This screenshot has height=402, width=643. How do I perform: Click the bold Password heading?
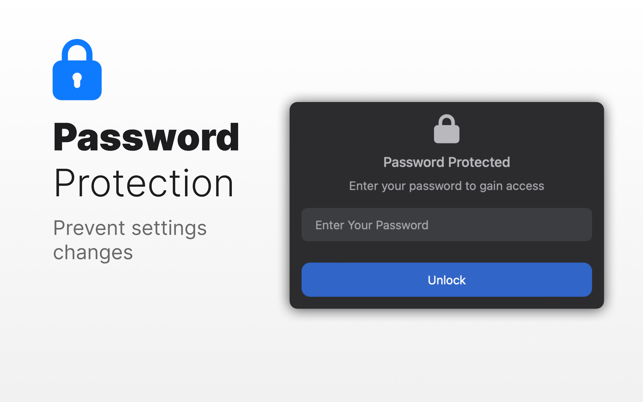coord(146,137)
